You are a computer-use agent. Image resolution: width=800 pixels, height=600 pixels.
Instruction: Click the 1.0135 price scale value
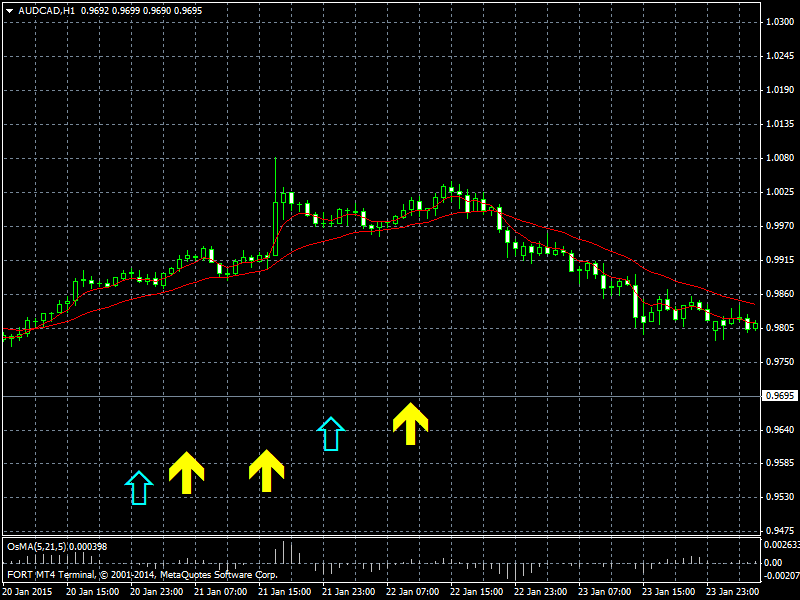(780, 124)
